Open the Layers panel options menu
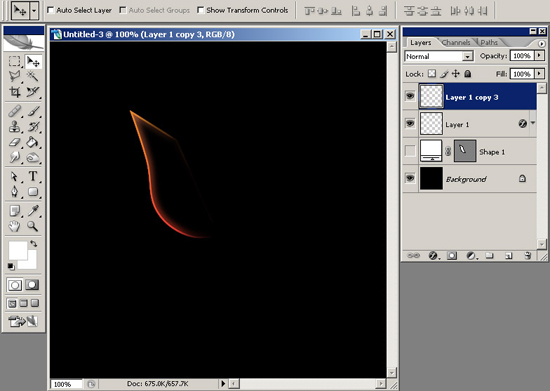Viewport: 550px width, 391px height. (x=542, y=43)
